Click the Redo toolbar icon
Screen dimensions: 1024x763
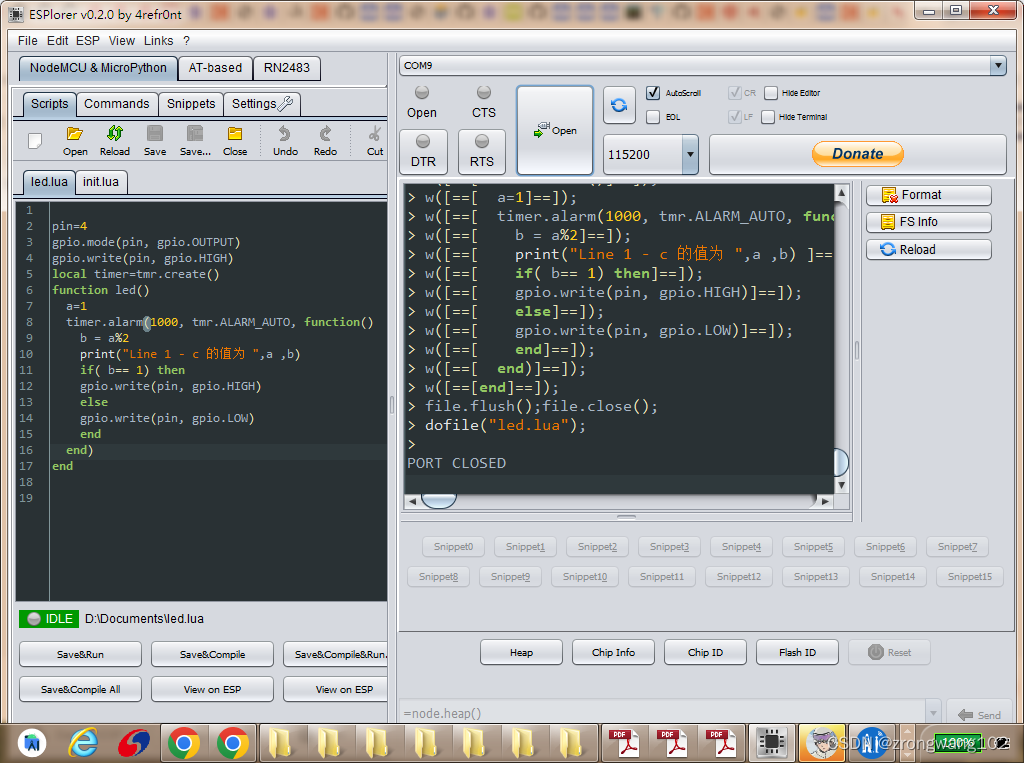point(325,141)
